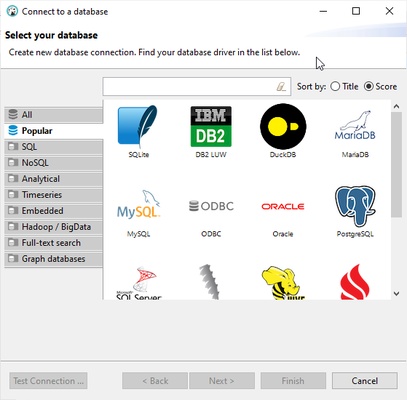Screen dimensions: 407x400
Task: Show Full-text search category
Action: pos(54,243)
